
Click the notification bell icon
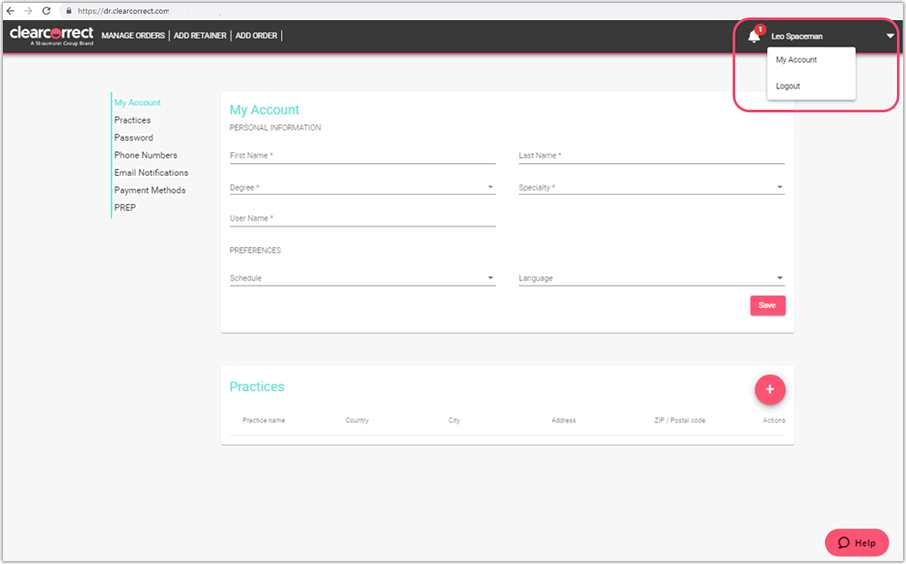[754, 36]
